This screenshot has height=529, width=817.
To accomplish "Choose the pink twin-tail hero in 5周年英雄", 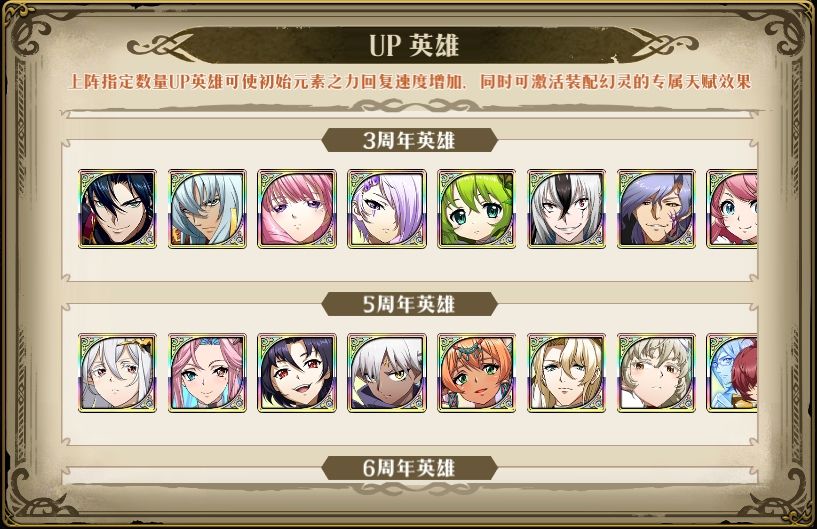I will [x=207, y=373].
